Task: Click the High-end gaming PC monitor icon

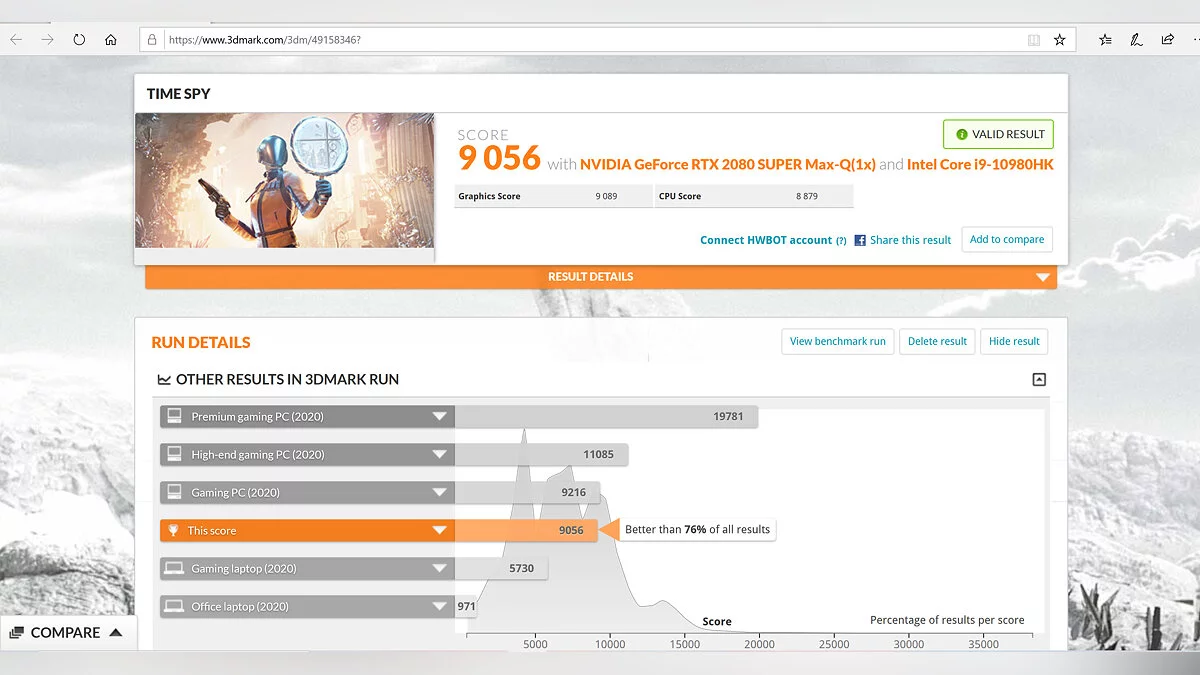Action: click(x=174, y=454)
